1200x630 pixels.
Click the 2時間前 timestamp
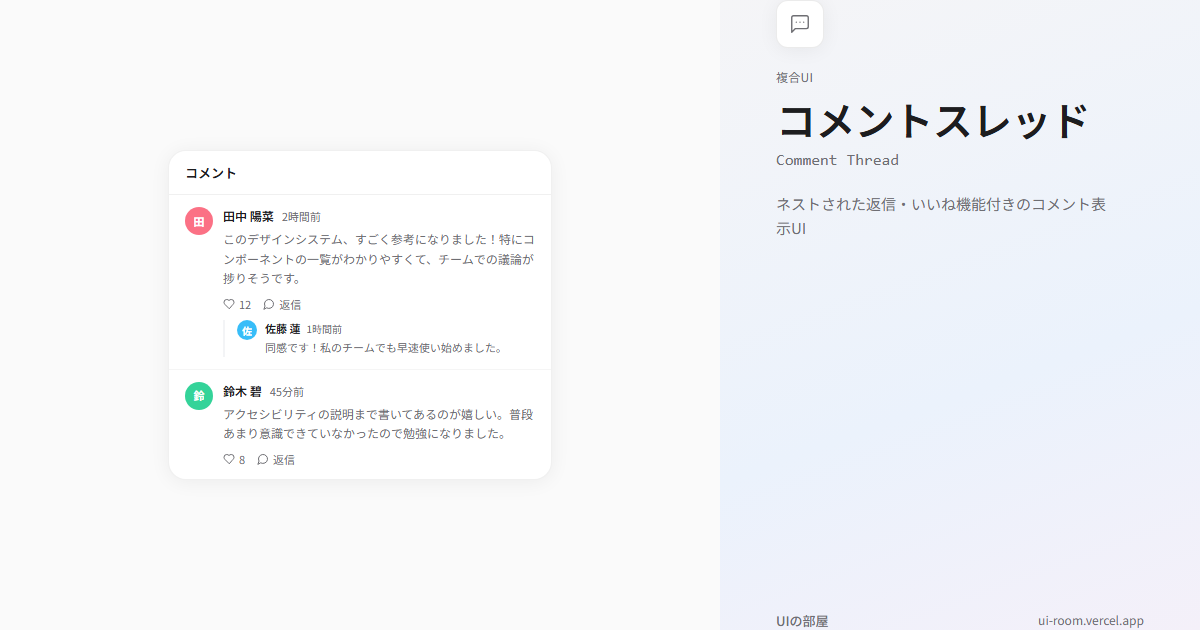tap(301, 217)
